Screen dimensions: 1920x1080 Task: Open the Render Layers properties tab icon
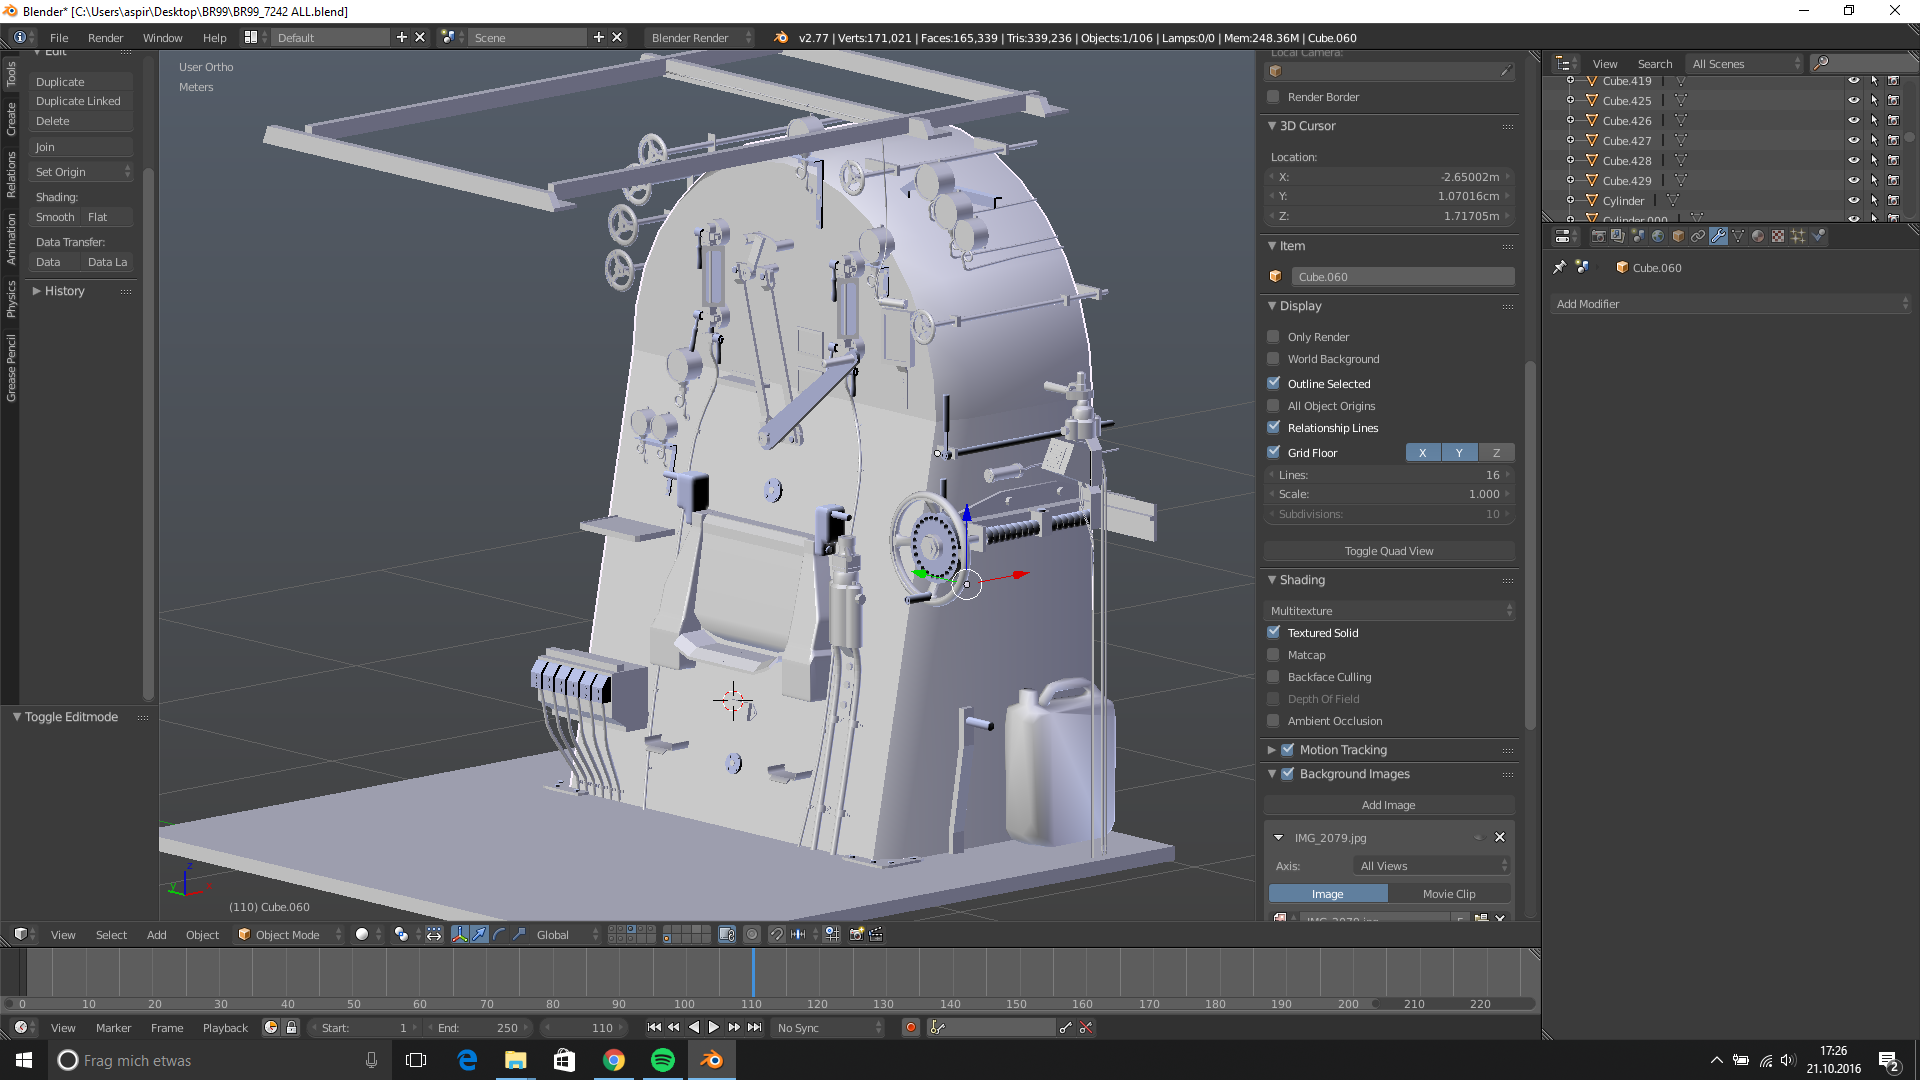(1618, 236)
